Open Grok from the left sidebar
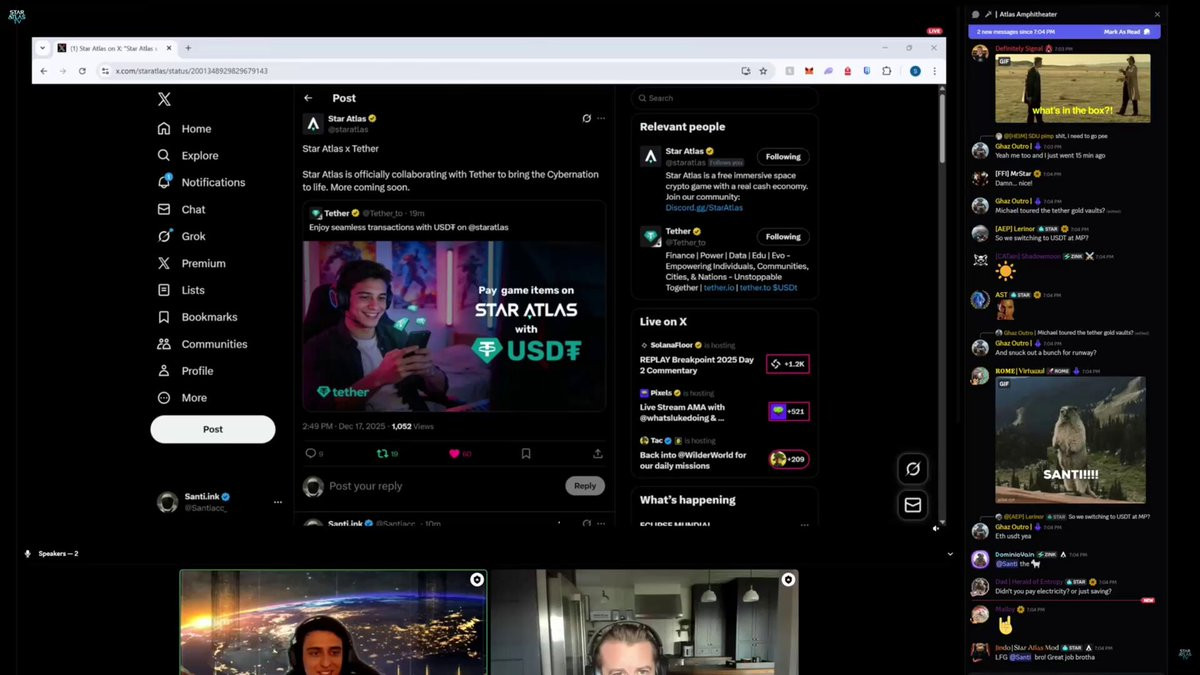Viewport: 1200px width, 675px height. pos(181,236)
